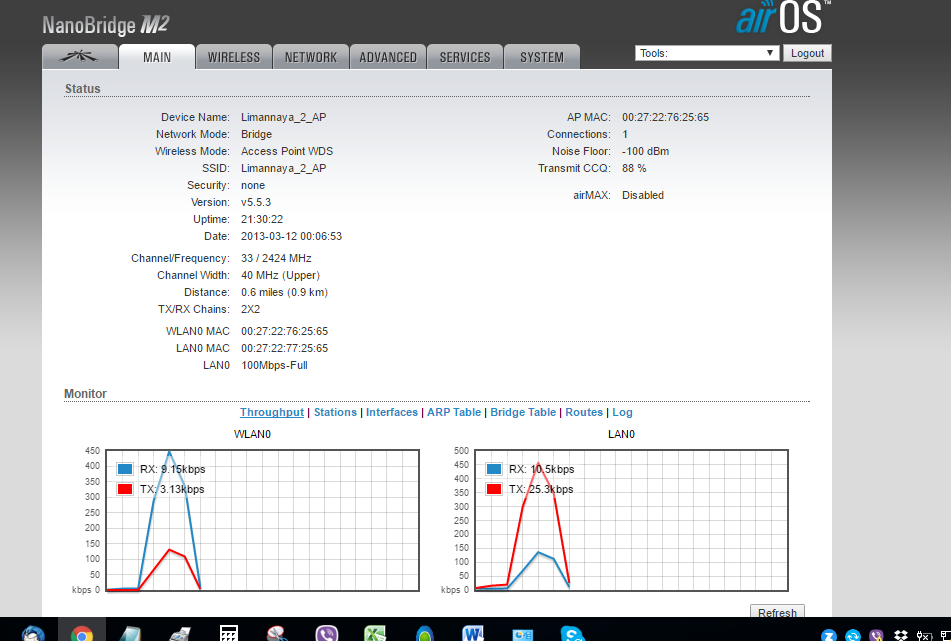Viewport: 951px width, 641px height.
Task: View the ARP Table
Action: click(454, 412)
